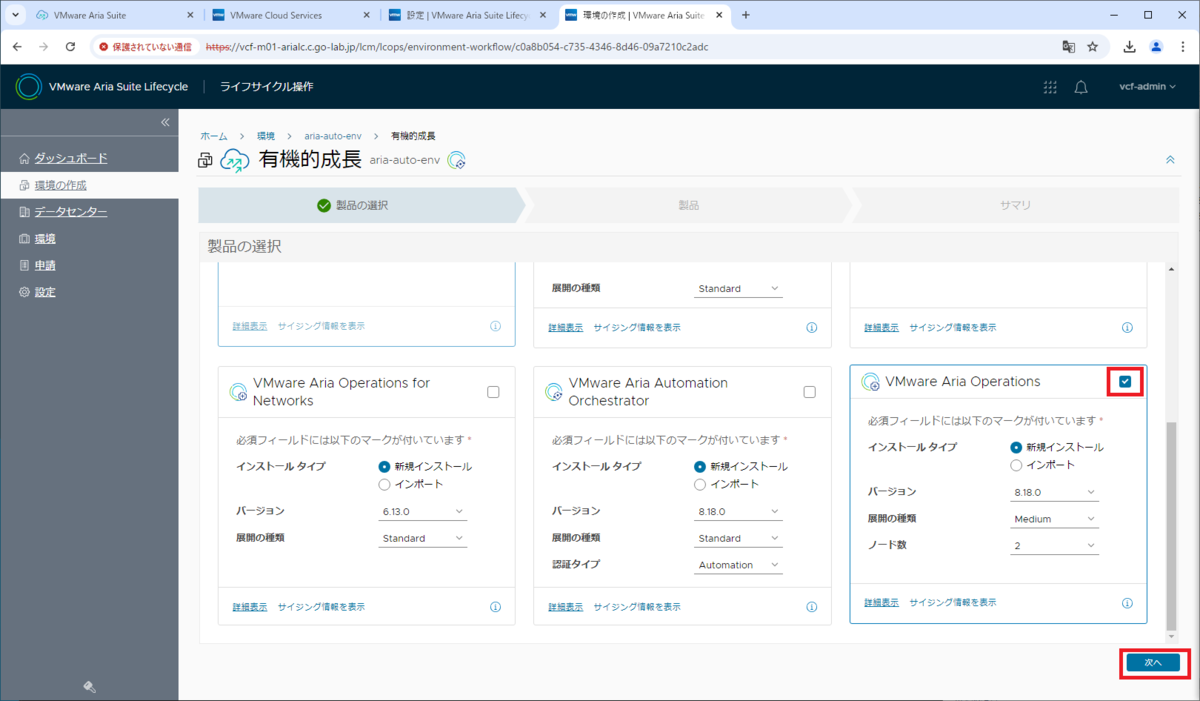Go back with the browser back arrow
1200x701 pixels.
tap(17, 46)
